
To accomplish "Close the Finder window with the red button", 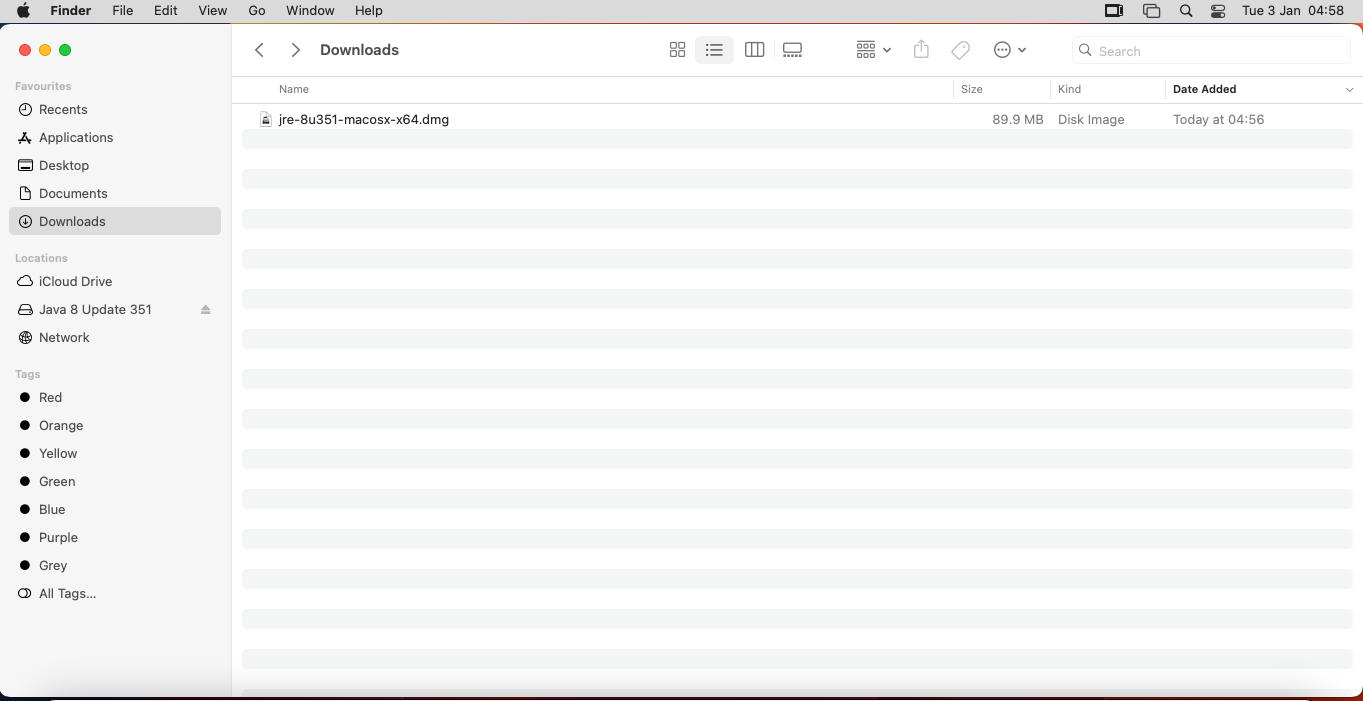I will click(x=25, y=50).
